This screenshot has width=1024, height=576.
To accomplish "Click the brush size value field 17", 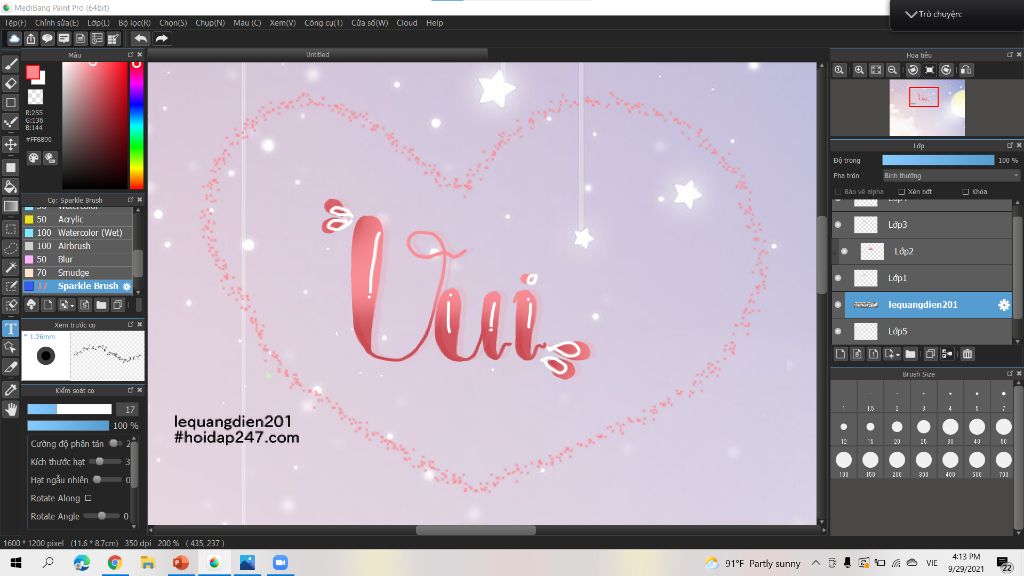I will click(129, 409).
